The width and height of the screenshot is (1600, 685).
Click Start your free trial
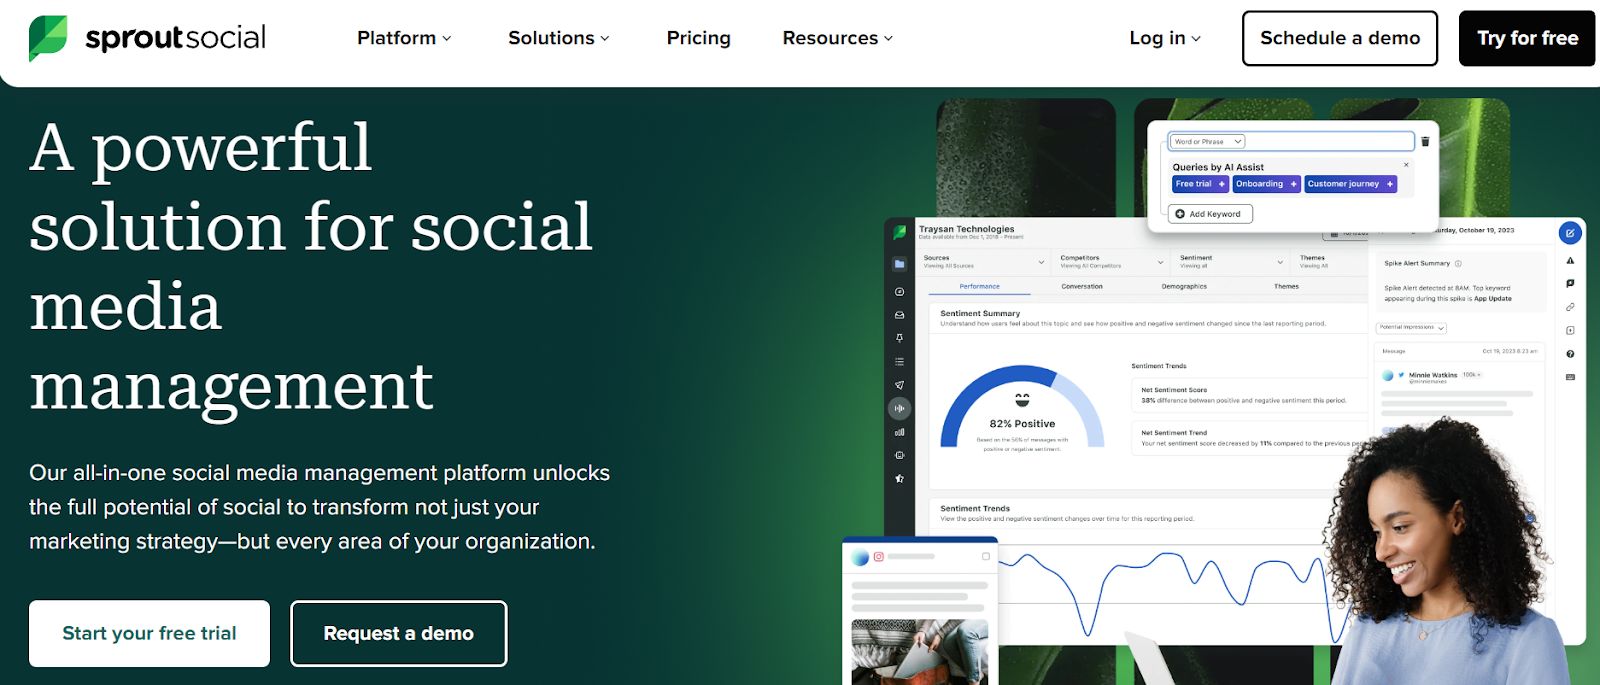(149, 633)
